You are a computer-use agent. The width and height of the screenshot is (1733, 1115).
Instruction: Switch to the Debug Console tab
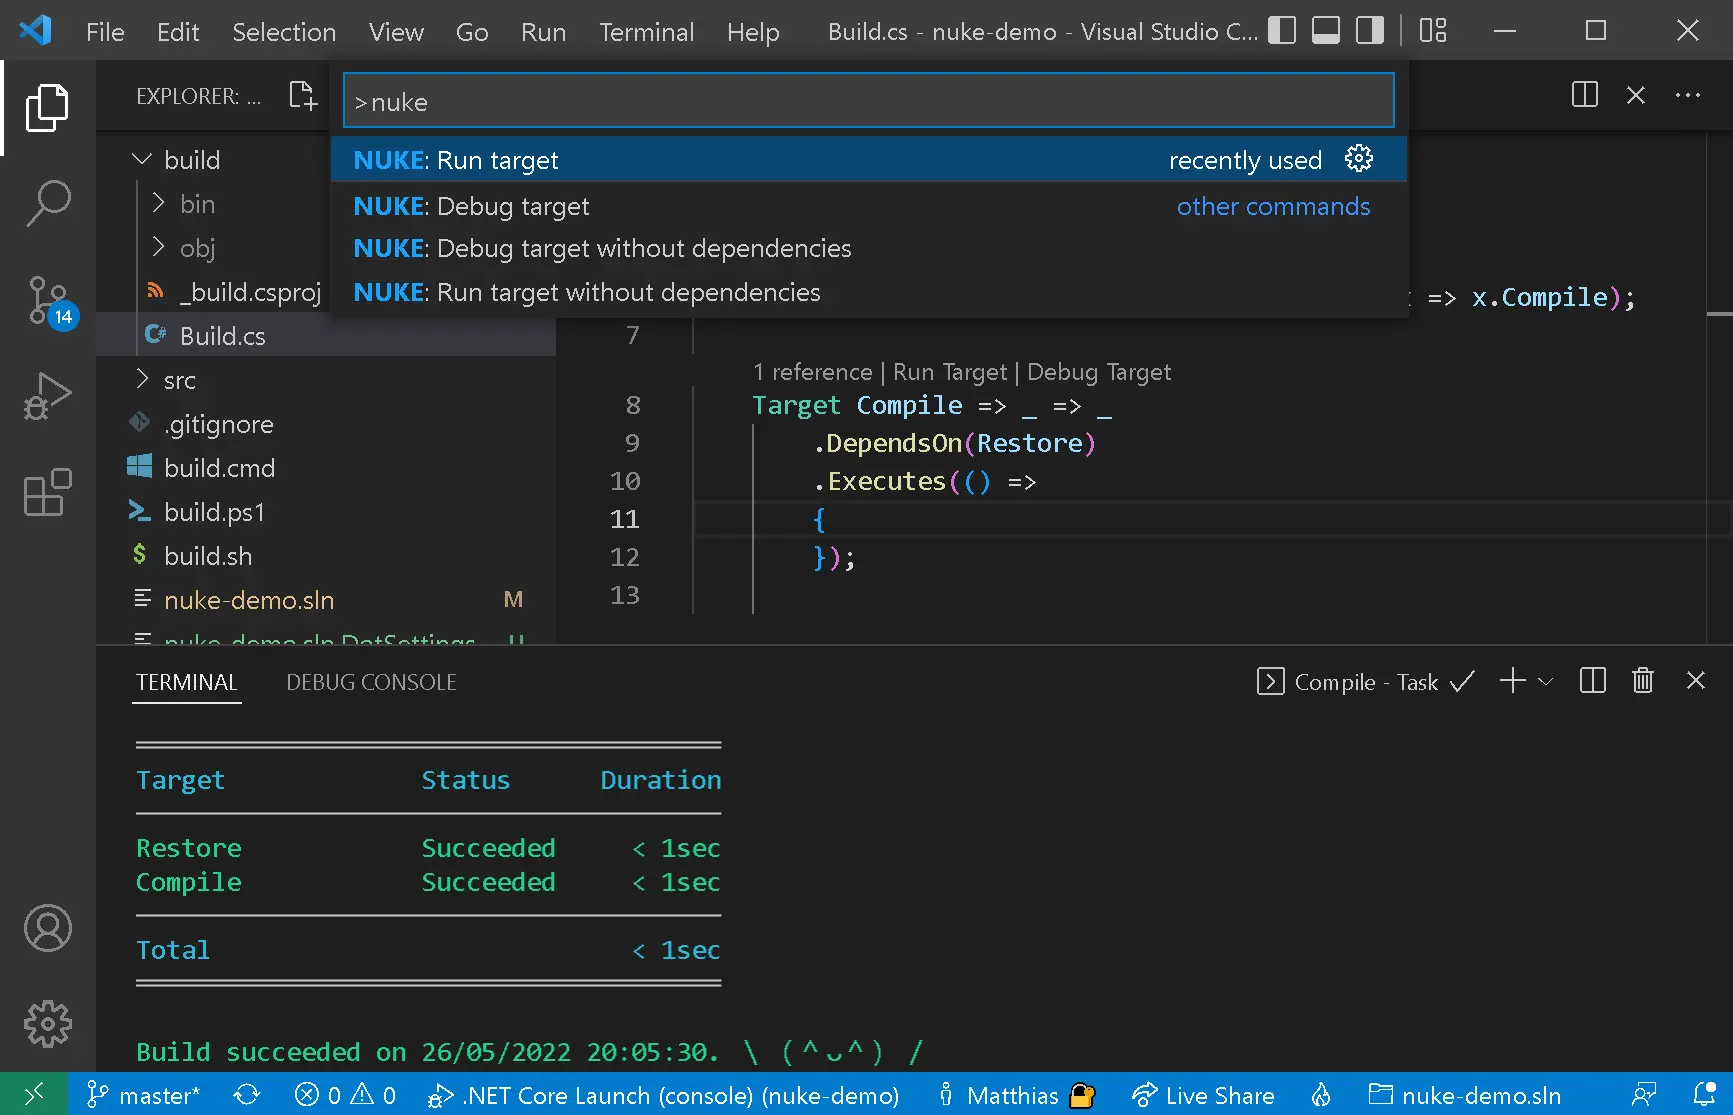(x=371, y=682)
